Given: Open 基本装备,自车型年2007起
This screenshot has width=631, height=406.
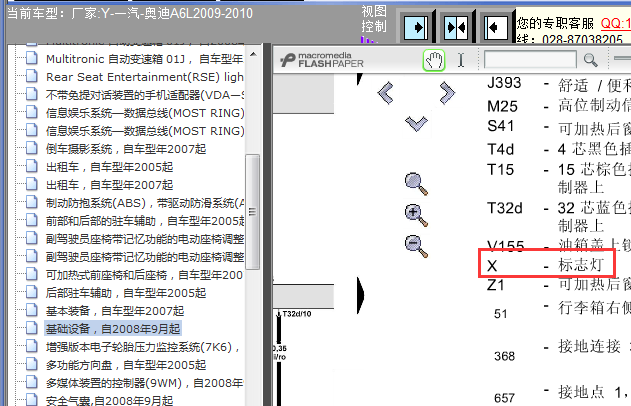Looking at the screenshot, I should point(115,311).
